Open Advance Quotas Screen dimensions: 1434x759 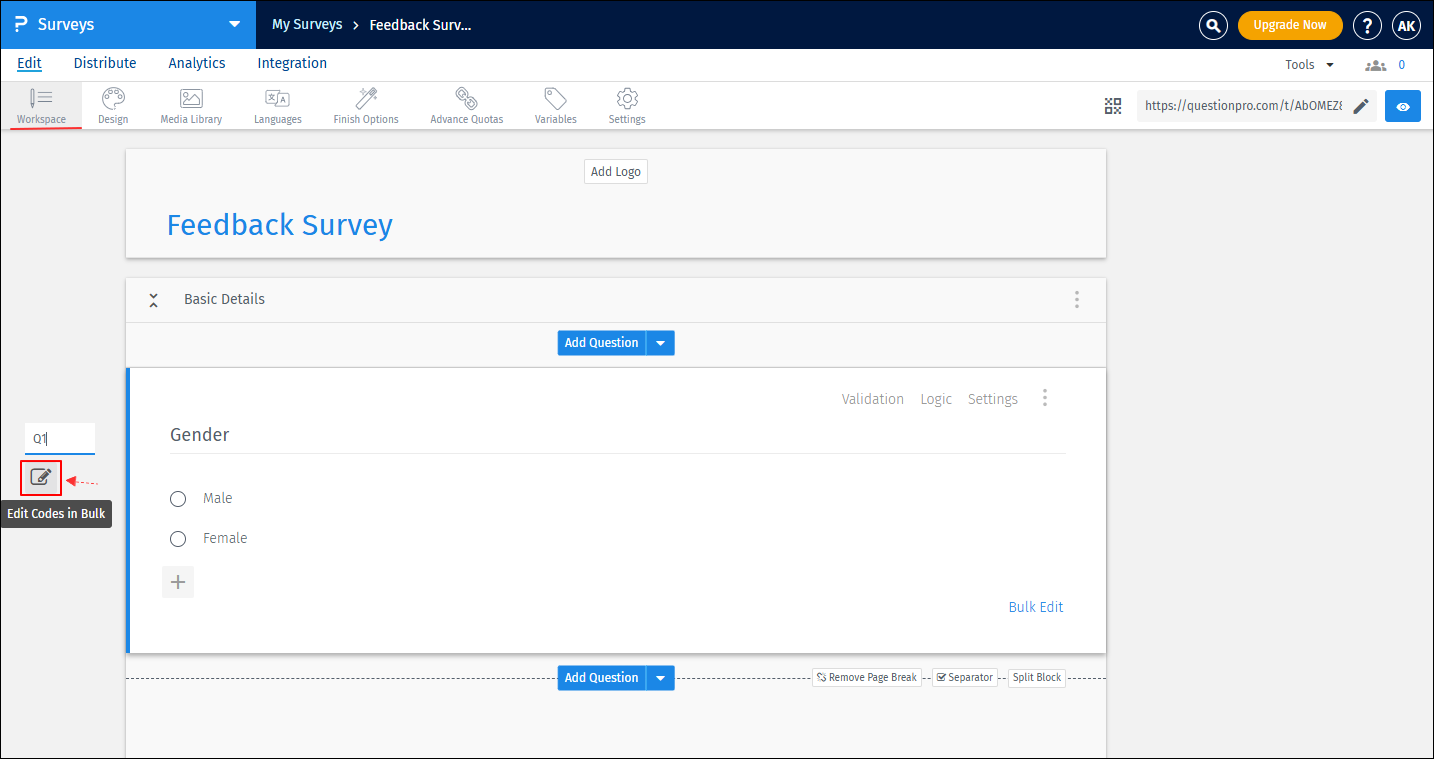(x=466, y=105)
